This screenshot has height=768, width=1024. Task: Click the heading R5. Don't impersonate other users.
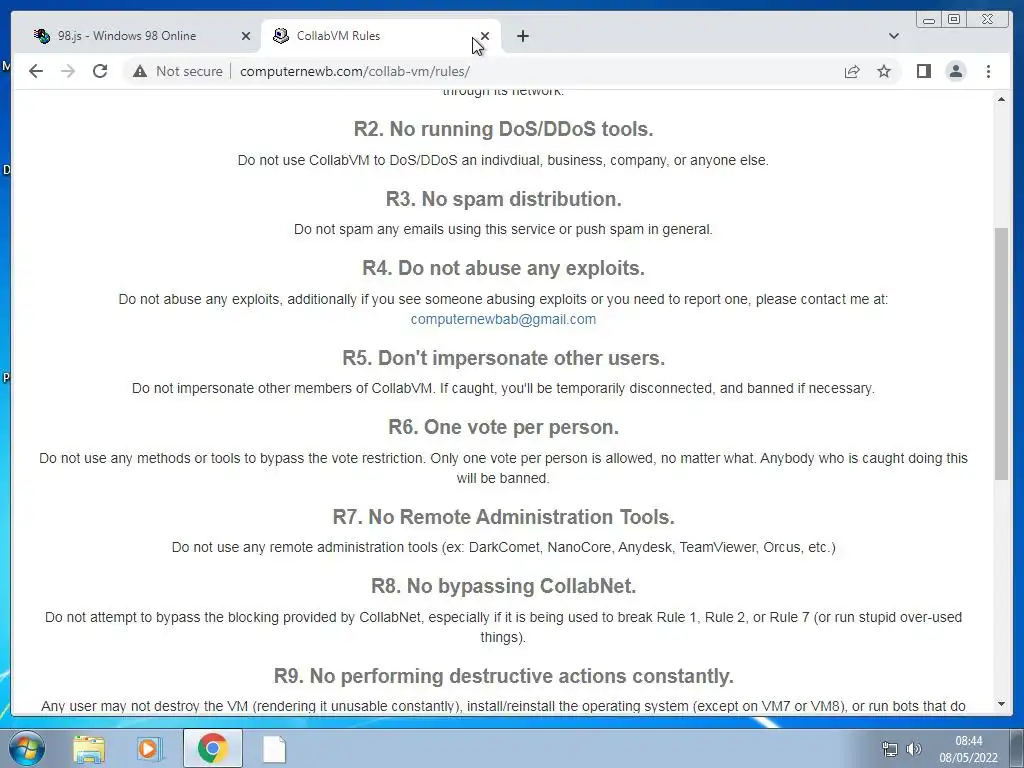click(x=503, y=358)
